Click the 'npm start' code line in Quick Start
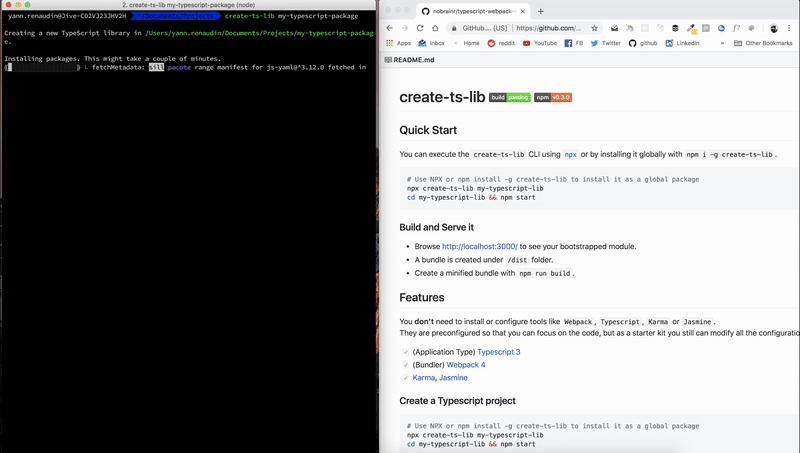This screenshot has height=453, width=800. pos(471,197)
